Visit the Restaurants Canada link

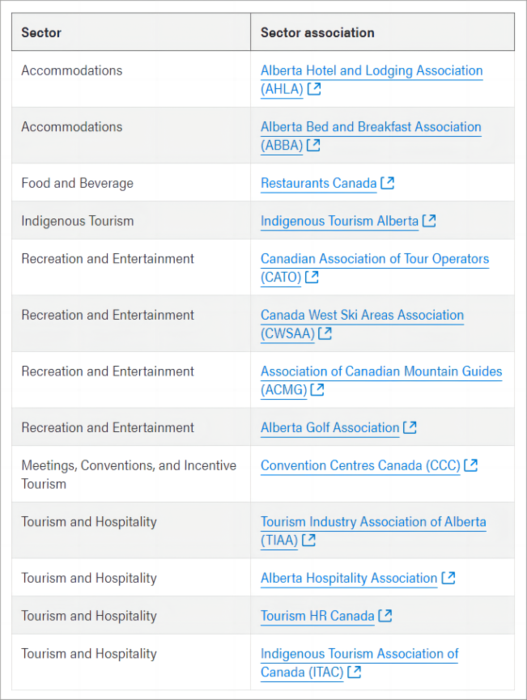(x=318, y=183)
